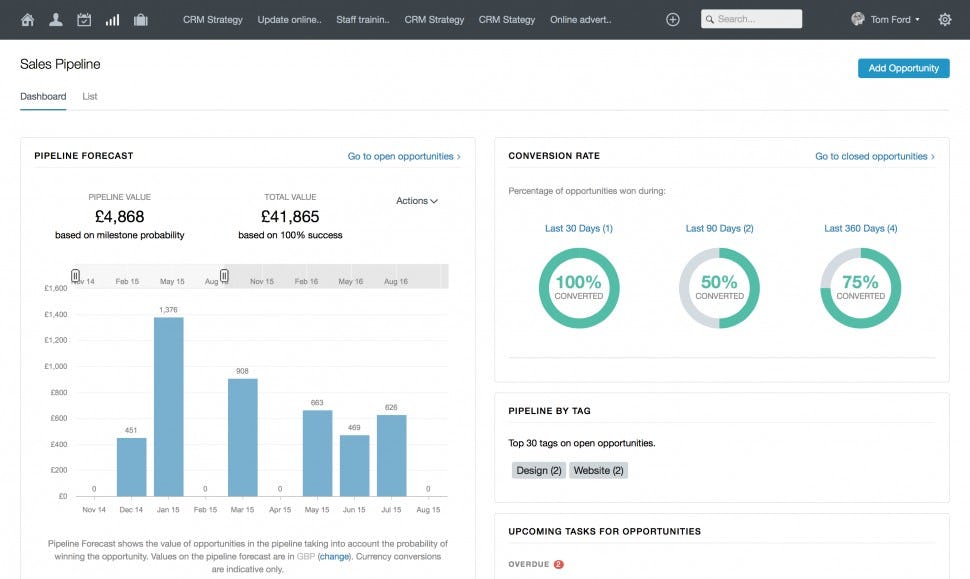Click the Jul 15 bar labeled 626
970x579 pixels.
(x=392, y=455)
